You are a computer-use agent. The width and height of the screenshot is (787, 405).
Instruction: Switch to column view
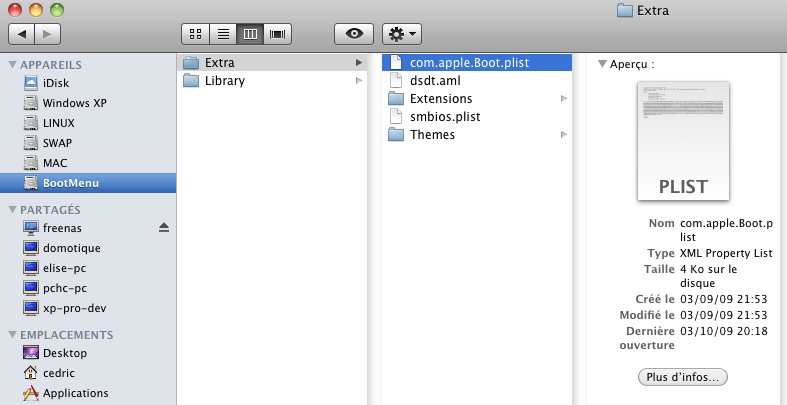coord(250,34)
